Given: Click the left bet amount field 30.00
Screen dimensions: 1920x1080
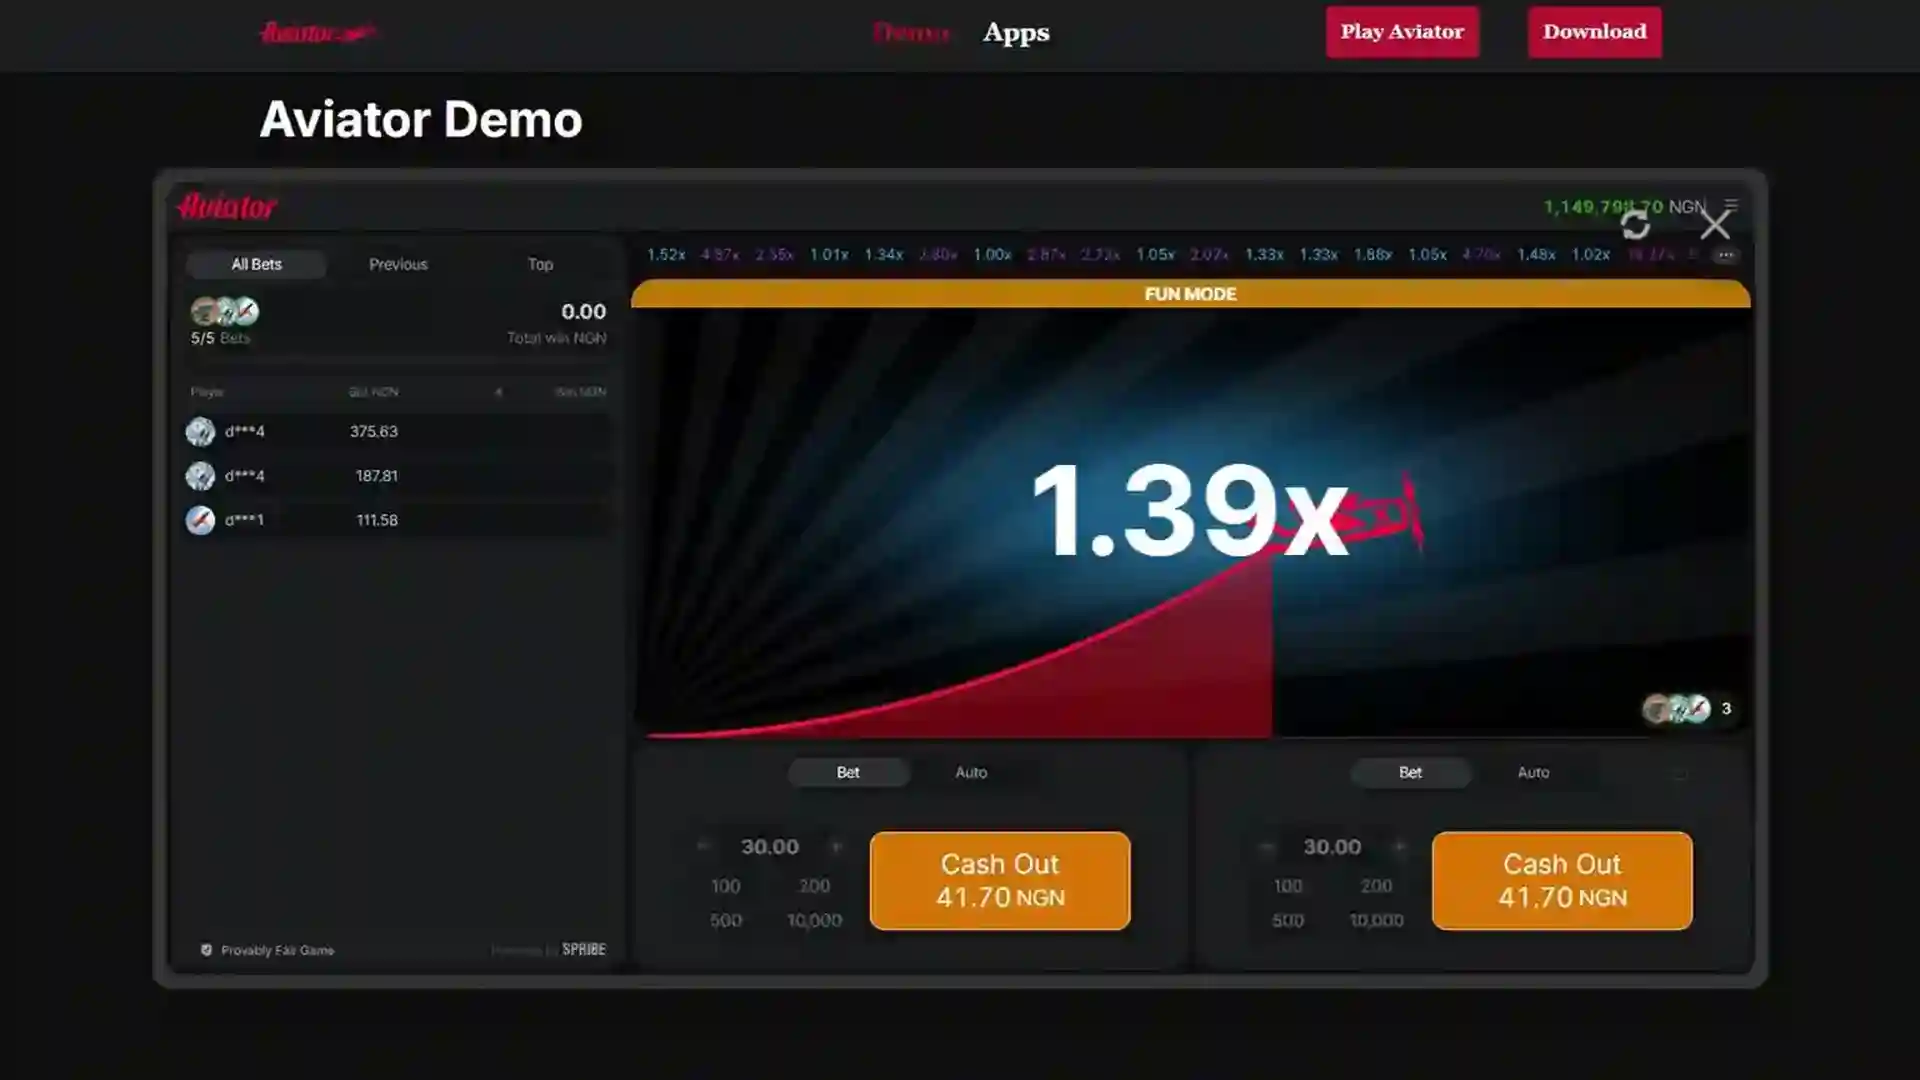Looking at the screenshot, I should point(770,847).
